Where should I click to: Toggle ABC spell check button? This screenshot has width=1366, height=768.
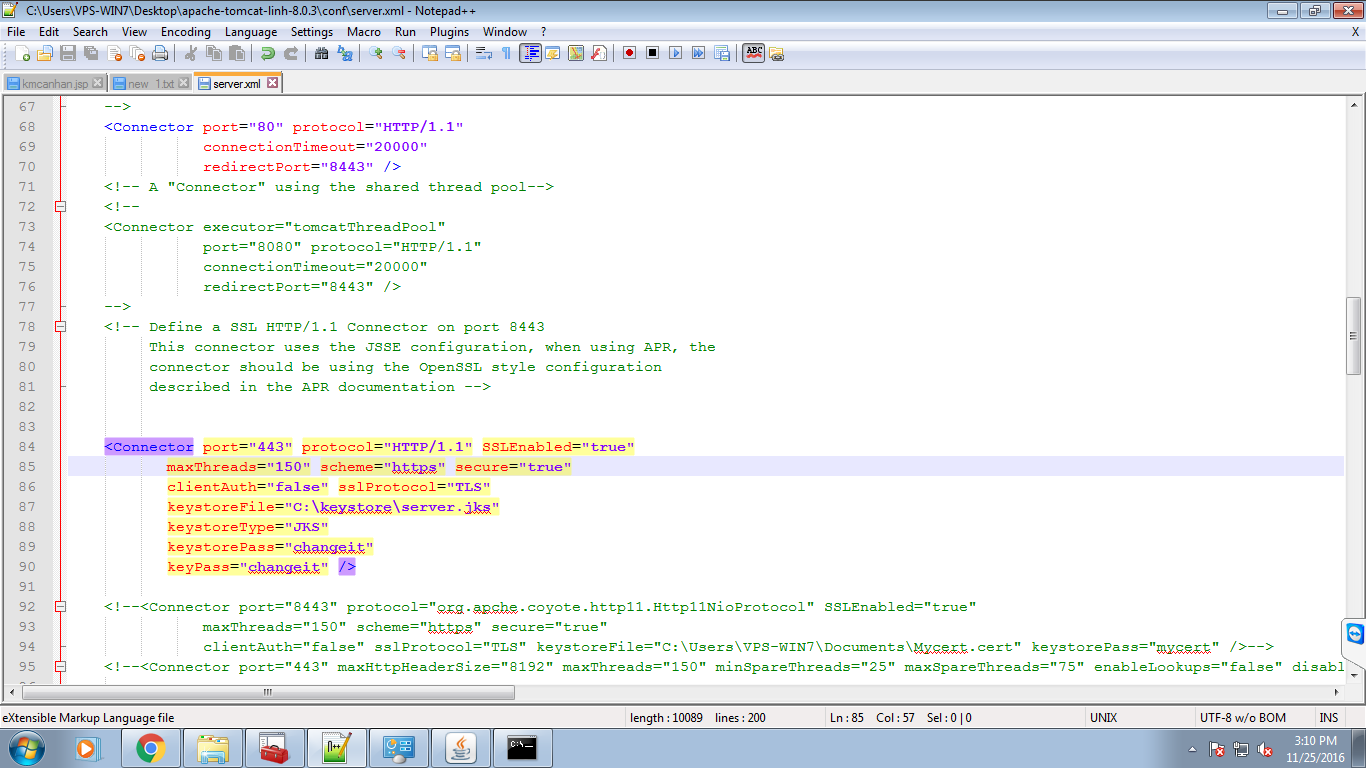[x=754, y=53]
